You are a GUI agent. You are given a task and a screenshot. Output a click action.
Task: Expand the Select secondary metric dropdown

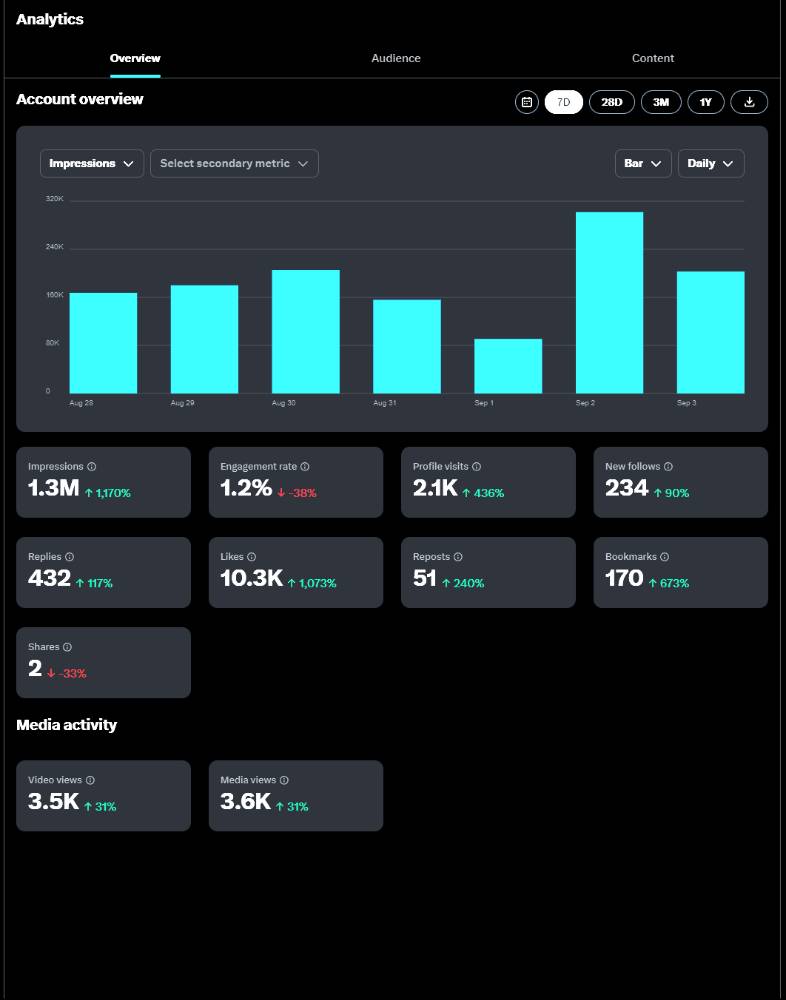click(234, 163)
